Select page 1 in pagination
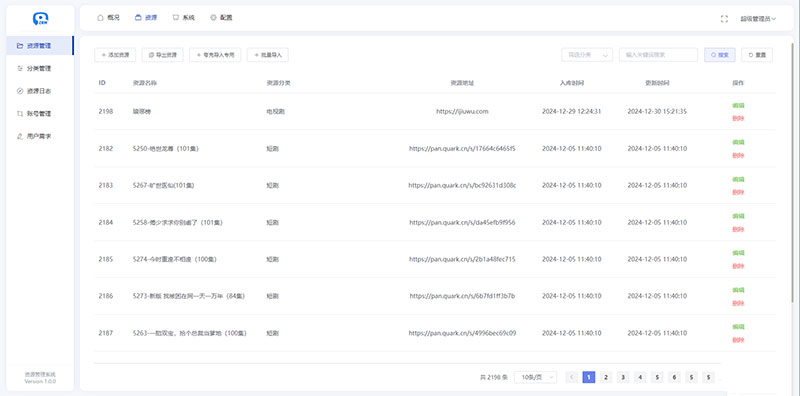Screen dimensions: 800x396 pos(588,377)
